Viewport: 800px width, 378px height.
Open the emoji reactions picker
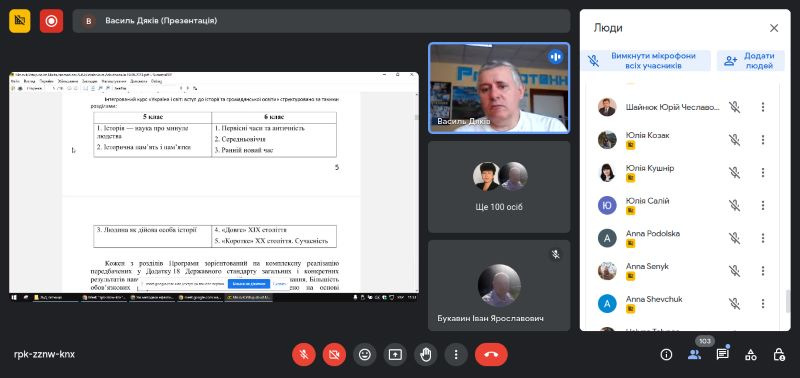pos(365,355)
